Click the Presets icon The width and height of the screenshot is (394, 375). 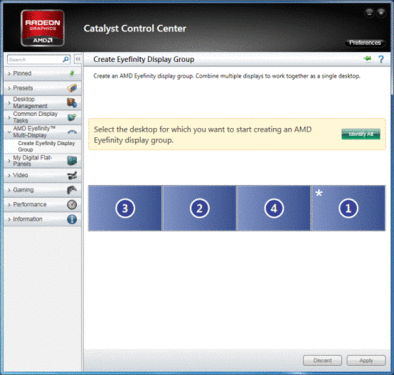[72, 88]
